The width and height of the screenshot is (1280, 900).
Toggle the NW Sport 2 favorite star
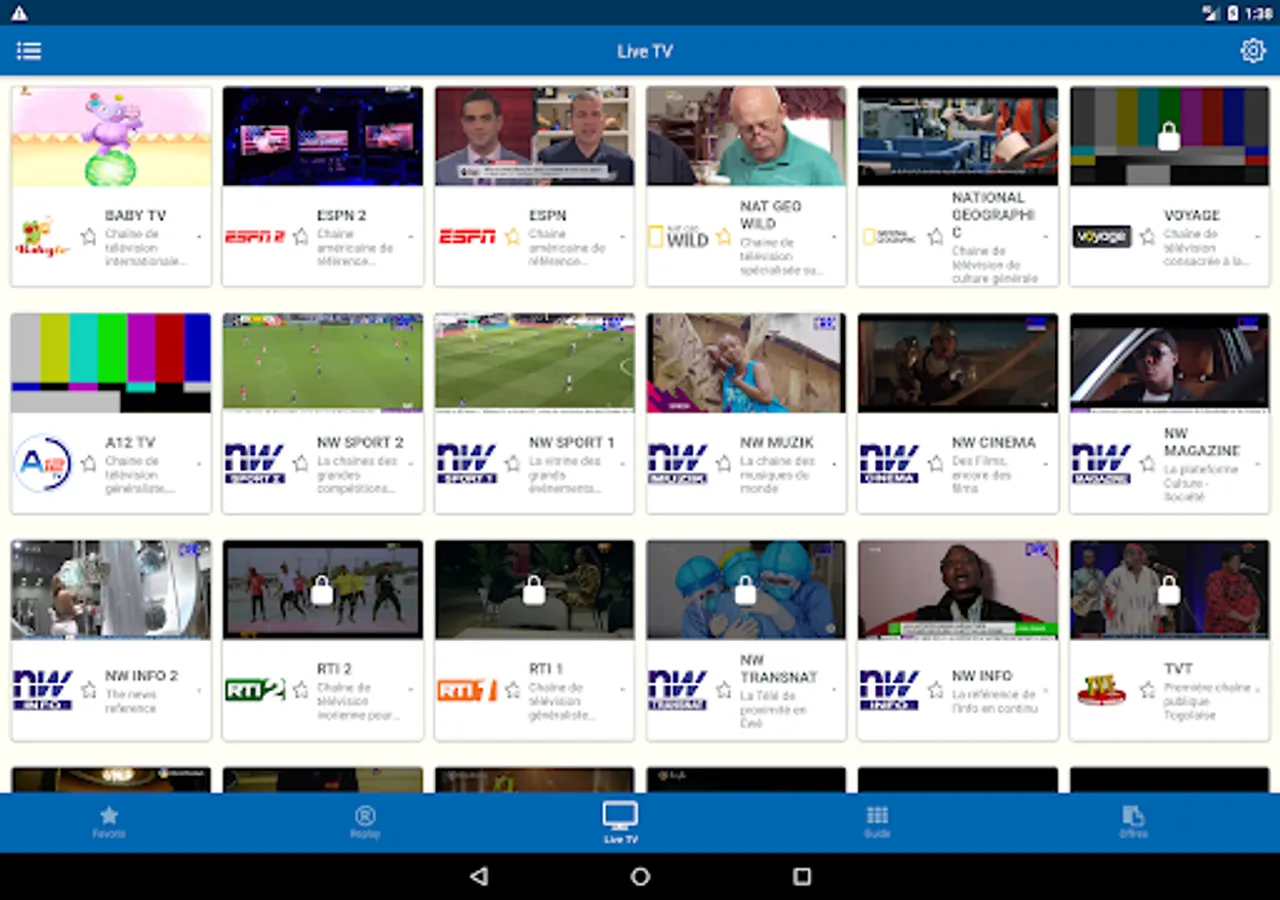(301, 463)
